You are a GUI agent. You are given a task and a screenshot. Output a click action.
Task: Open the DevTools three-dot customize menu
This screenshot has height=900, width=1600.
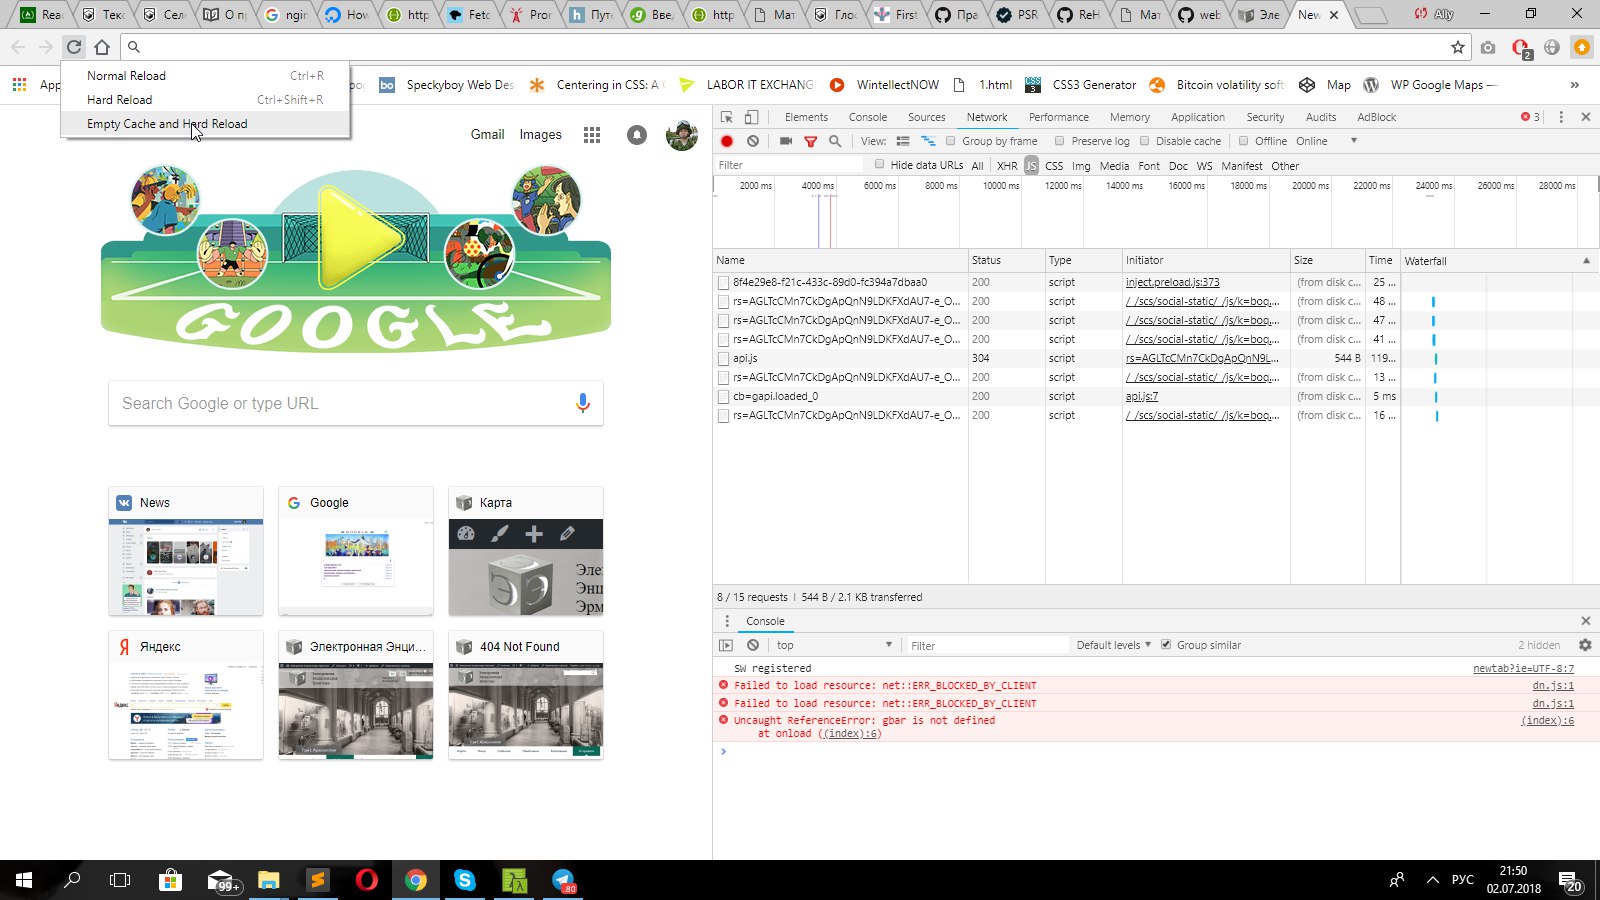click(1561, 117)
